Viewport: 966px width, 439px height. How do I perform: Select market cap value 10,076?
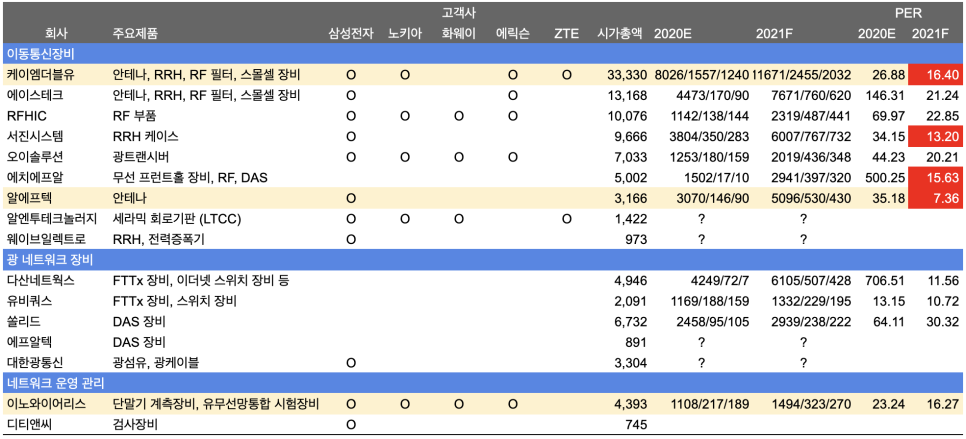[627, 116]
